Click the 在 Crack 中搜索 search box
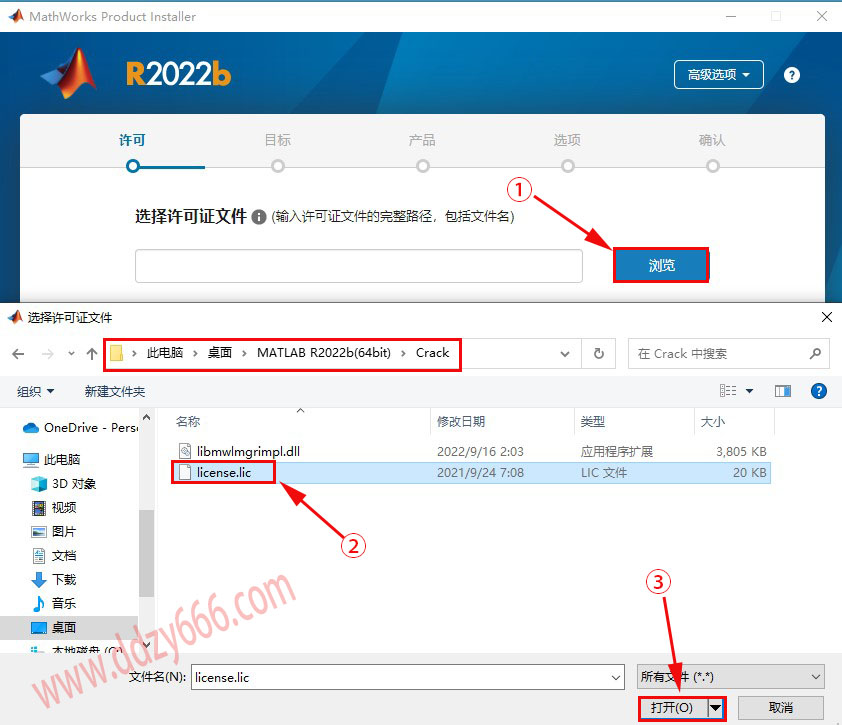 [729, 353]
